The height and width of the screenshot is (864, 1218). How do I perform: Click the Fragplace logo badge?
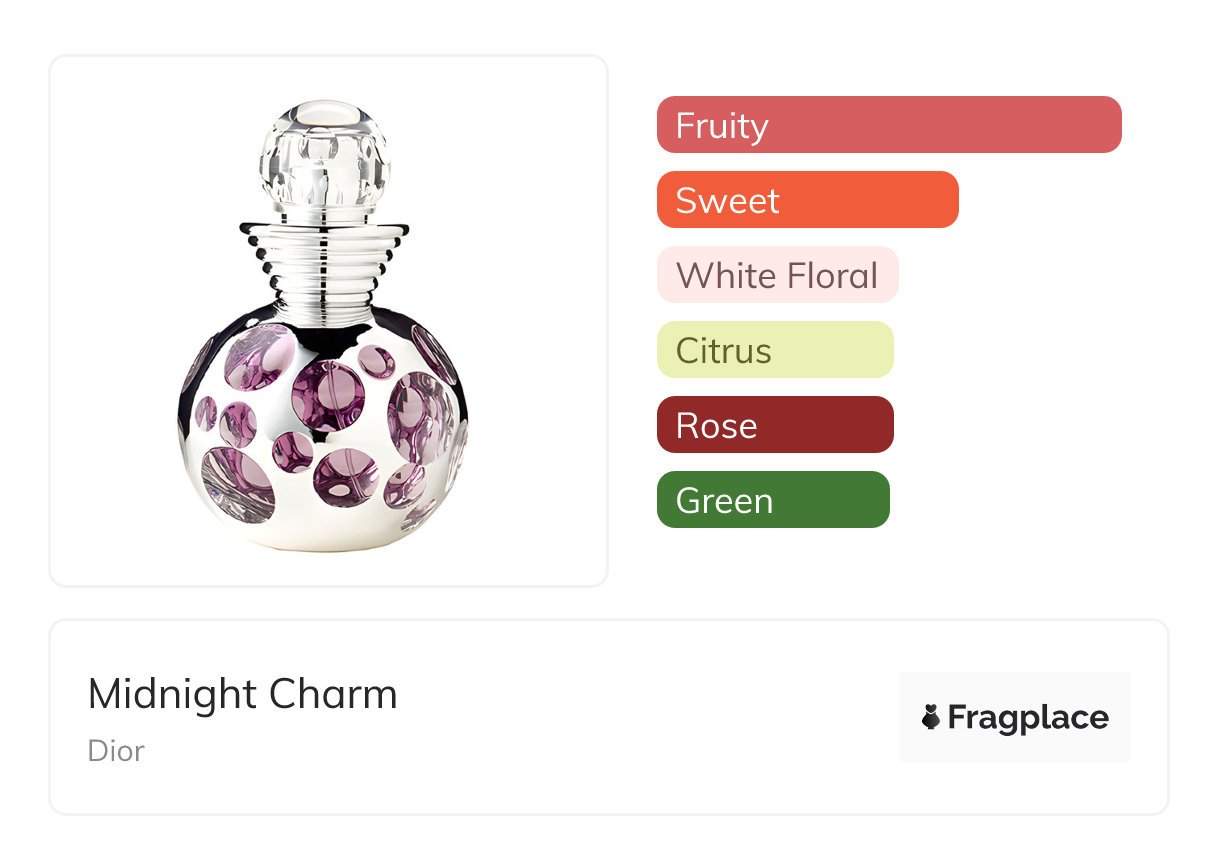coord(1014,717)
